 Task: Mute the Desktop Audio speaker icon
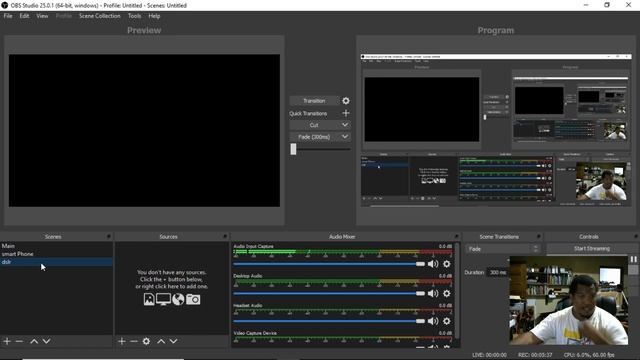[x=433, y=293]
